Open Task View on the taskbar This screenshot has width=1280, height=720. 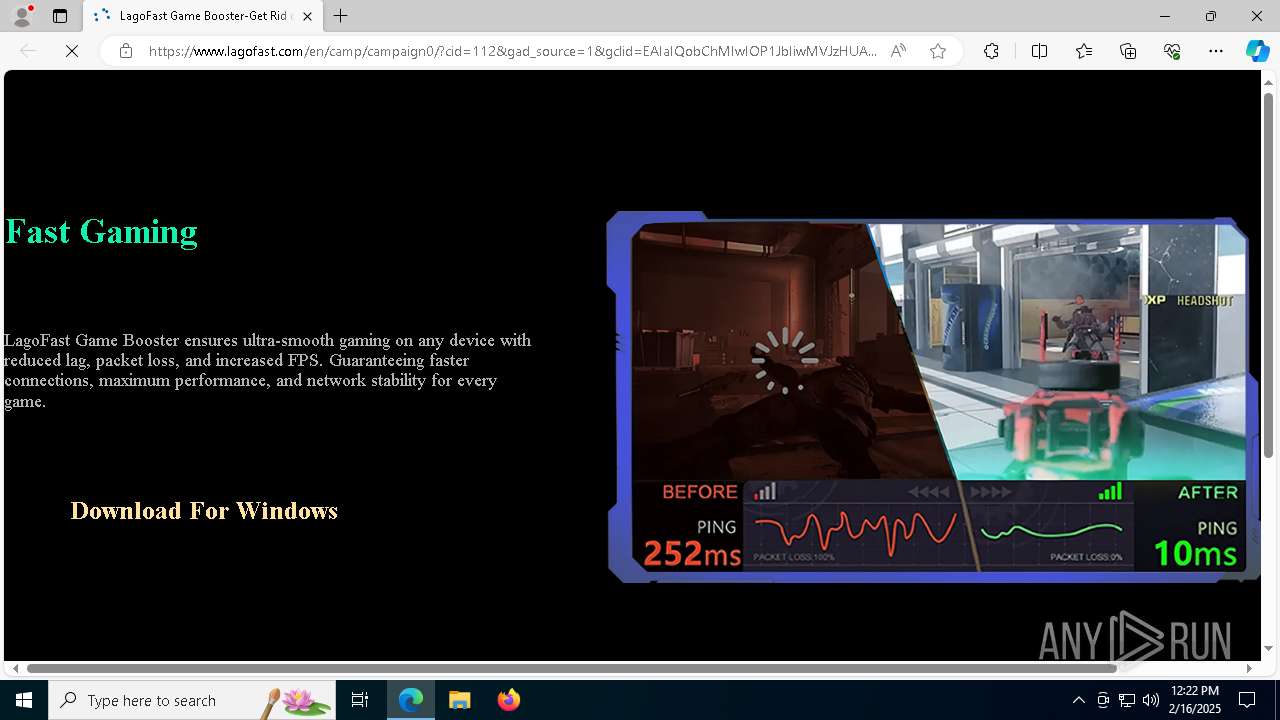(360, 700)
